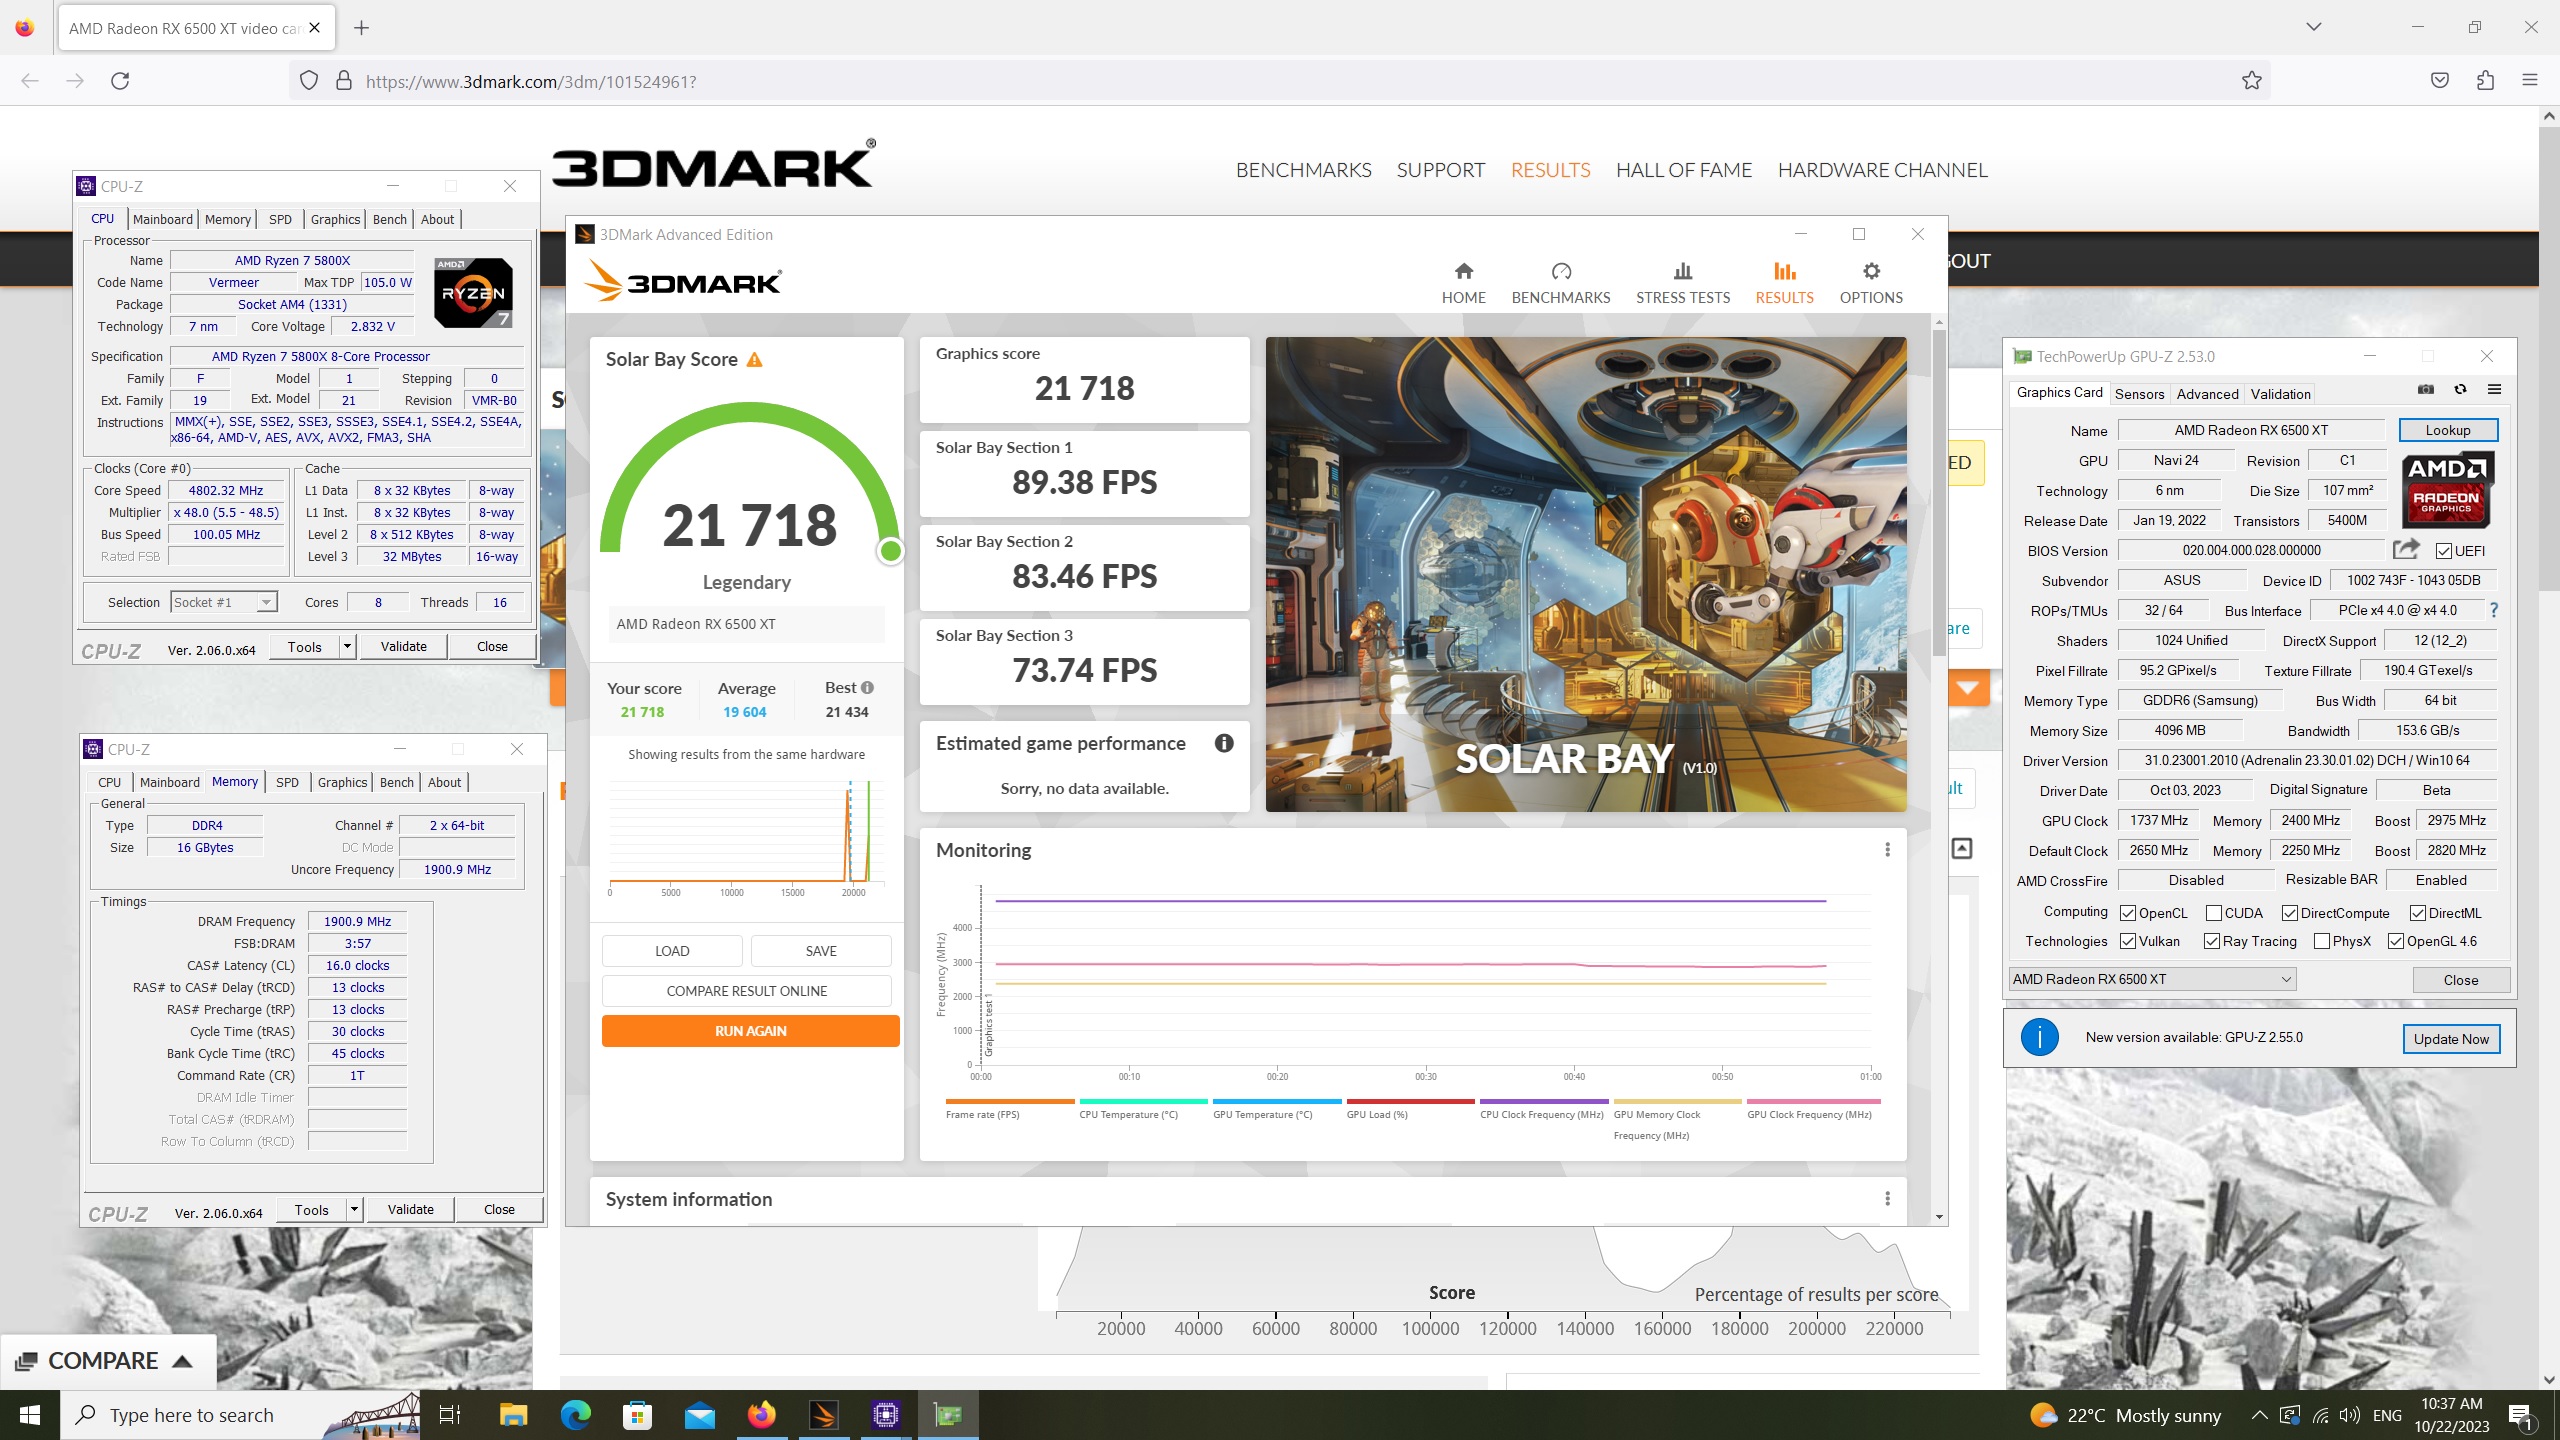The image size is (2560, 1440).
Task: Toggle UEFI checkbox in GPU-Z
Action: [x=2443, y=551]
